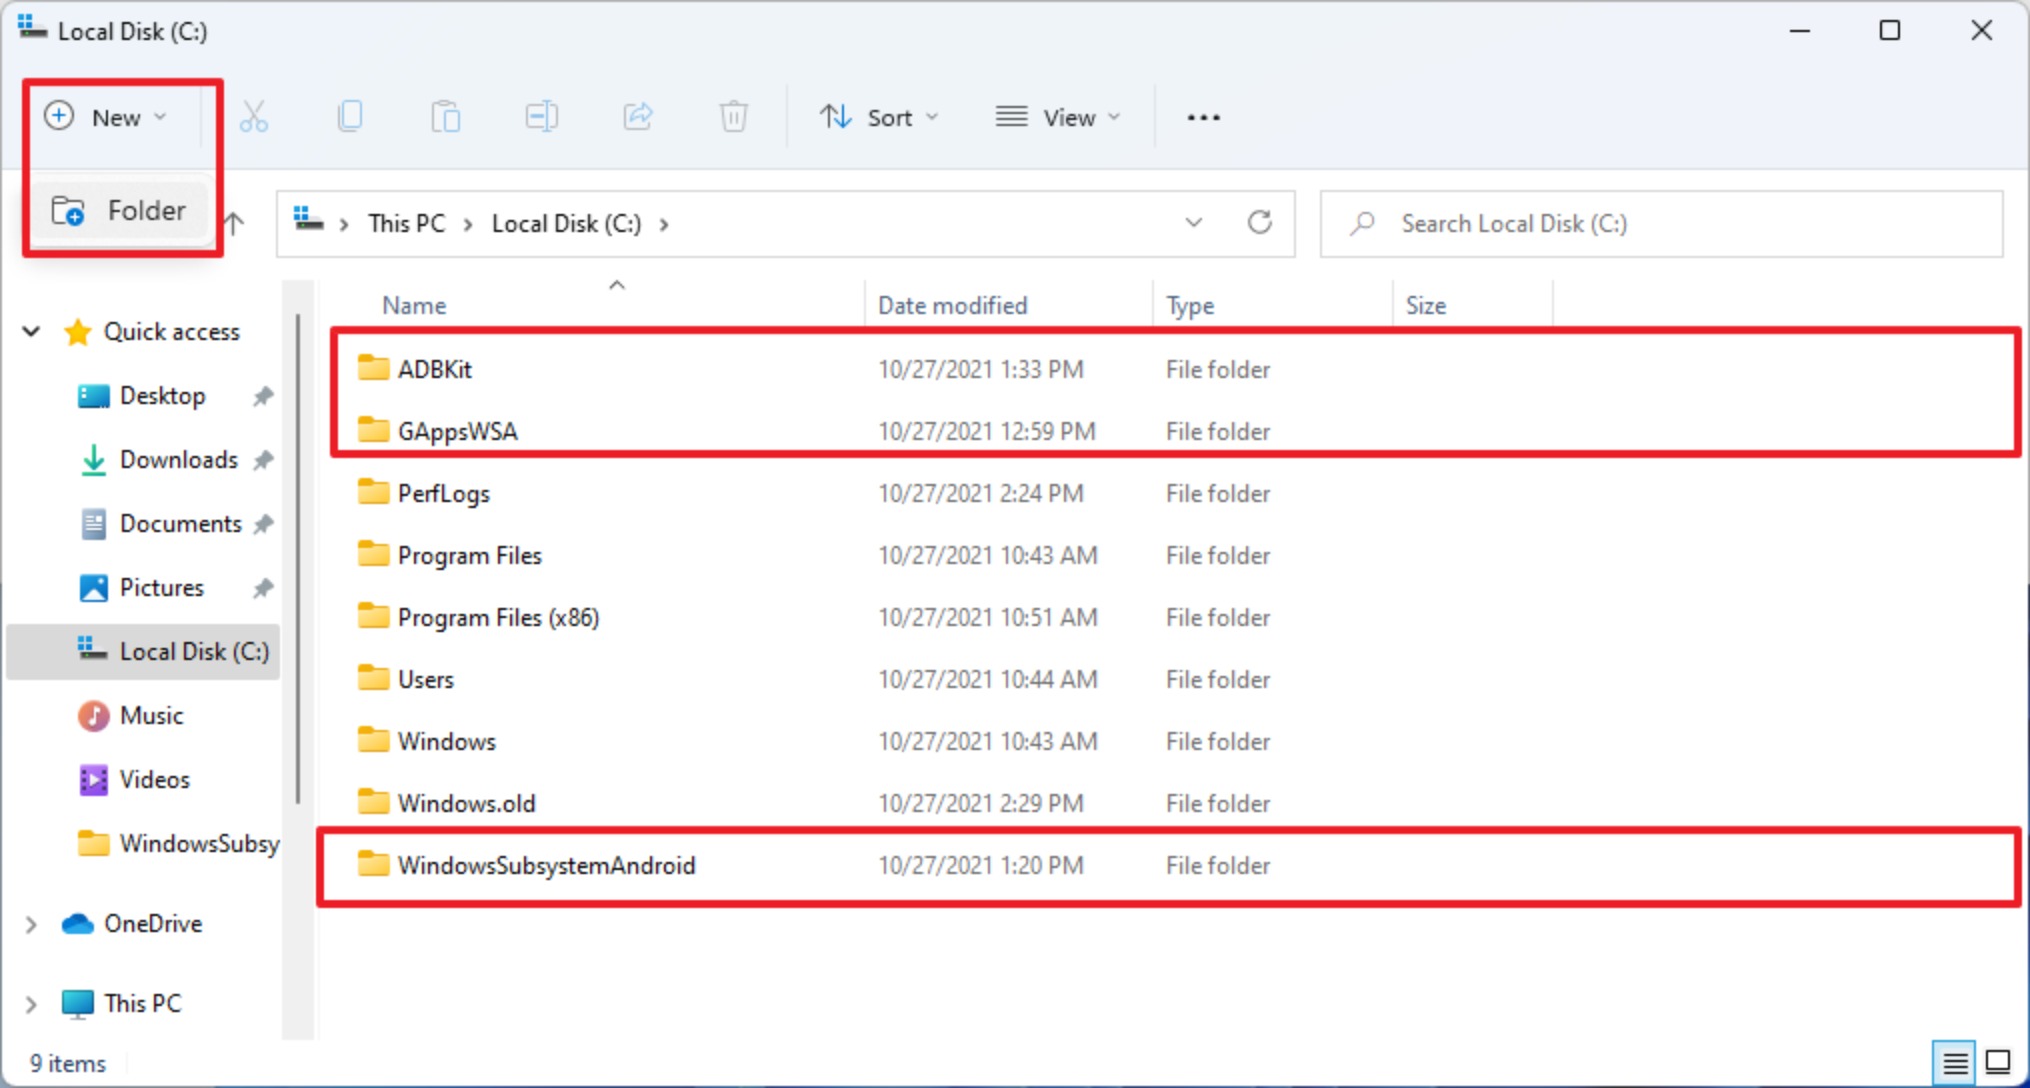Open the New dropdown button
This screenshot has height=1088, width=2030.
(x=106, y=117)
